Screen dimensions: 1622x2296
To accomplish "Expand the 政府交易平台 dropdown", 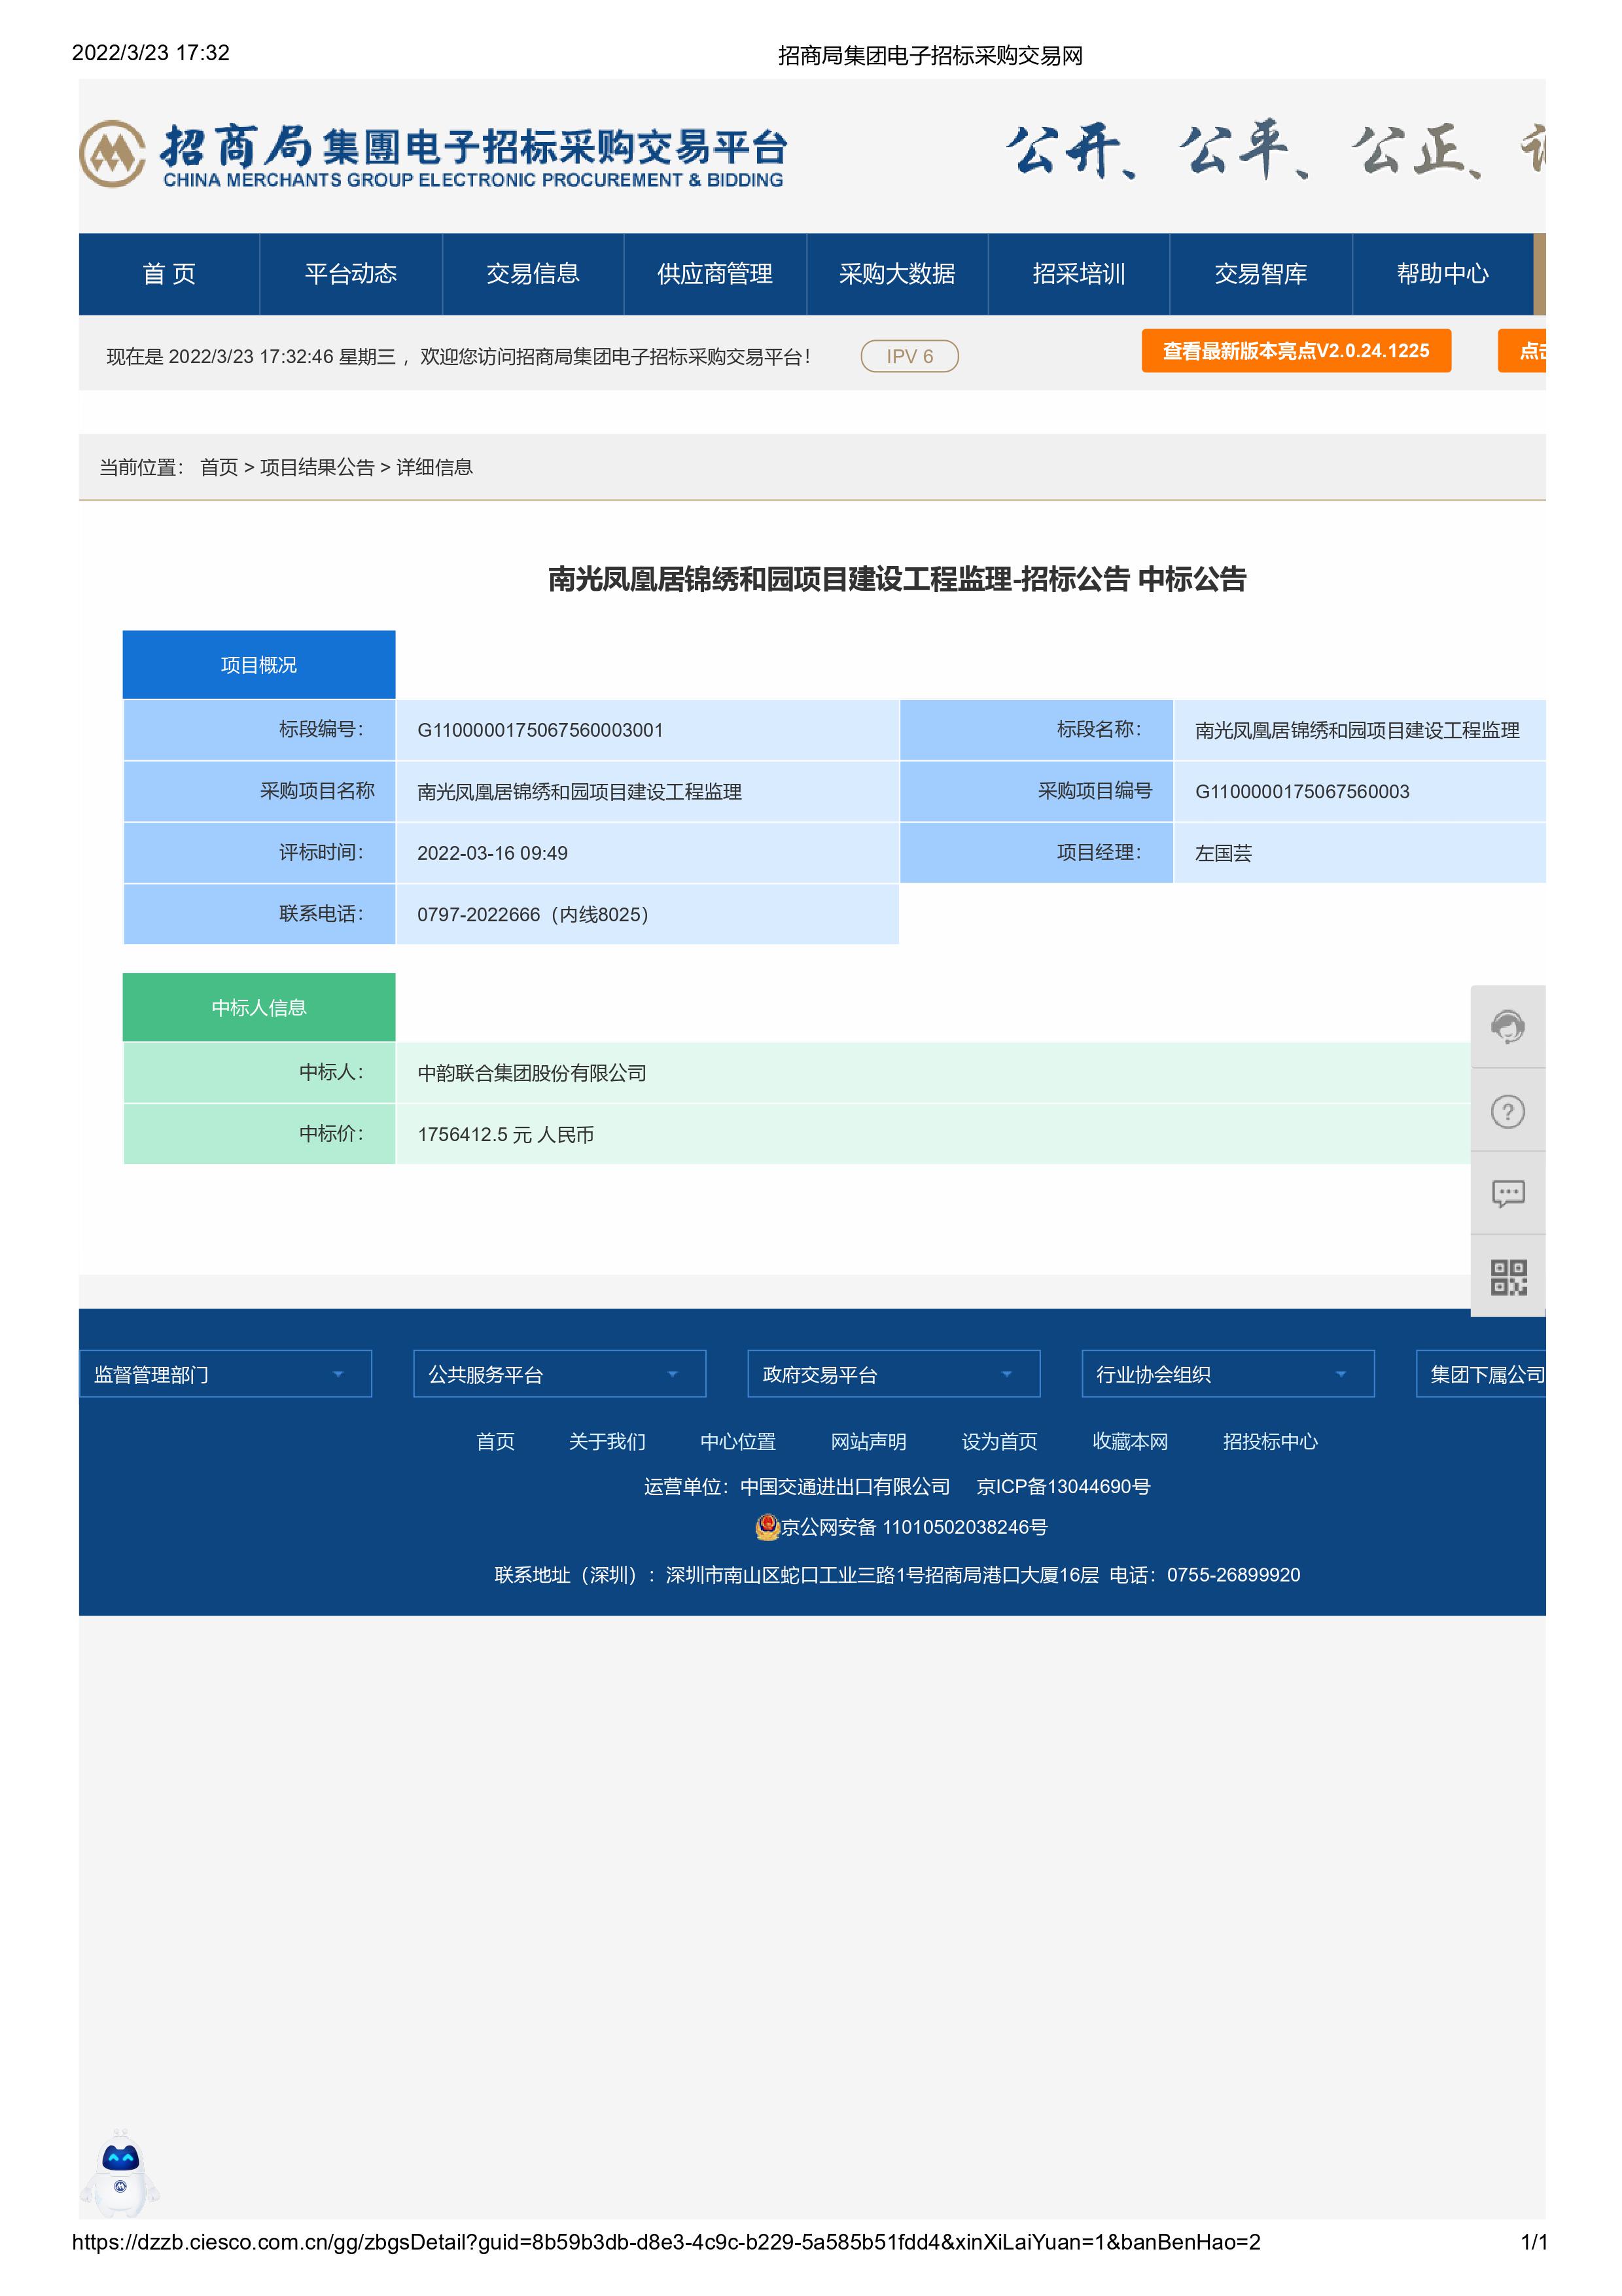I will pos(893,1374).
